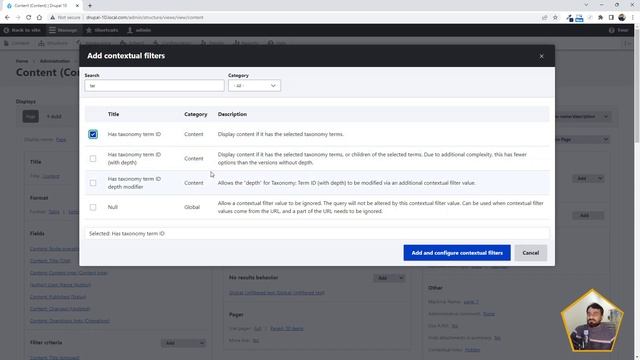Viewport: 640px width, 360px height.
Task: Open the Category dropdown in dialog
Action: (x=254, y=86)
